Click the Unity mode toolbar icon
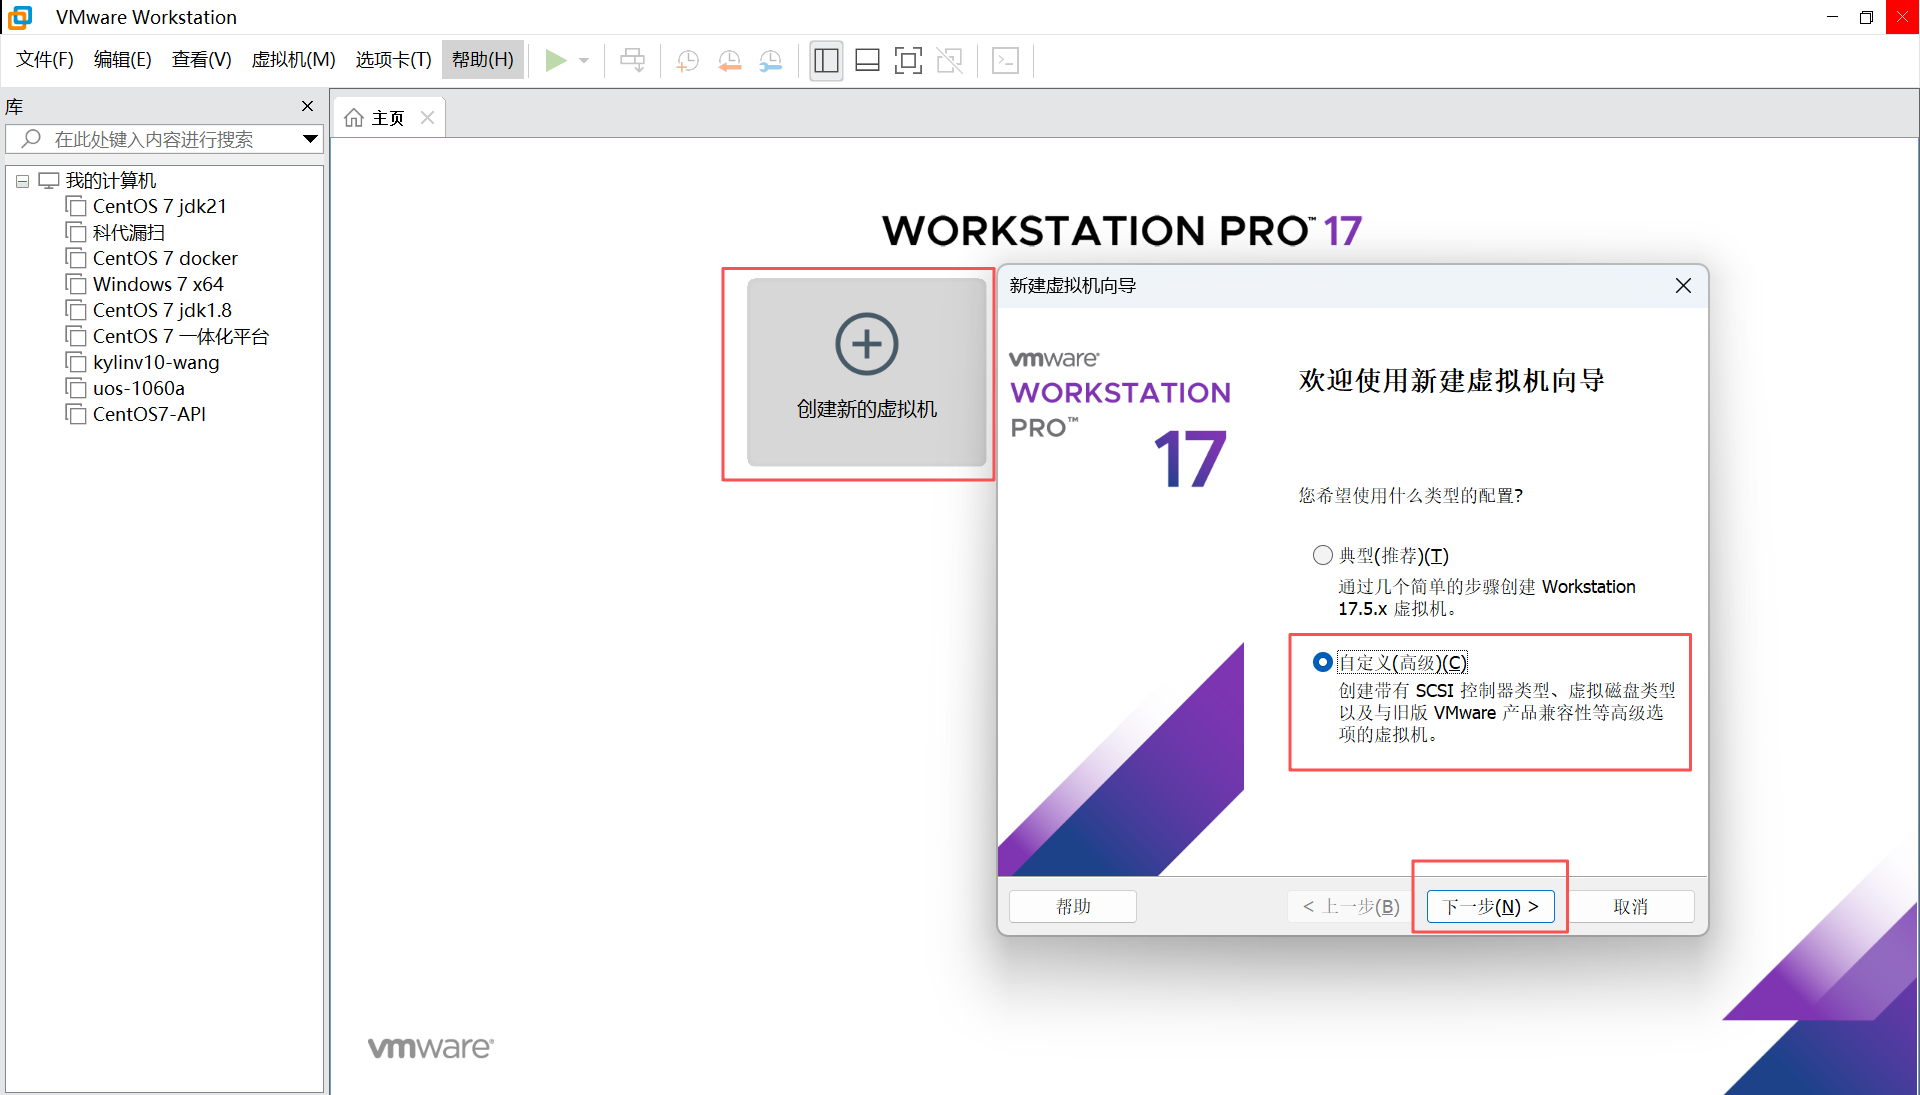This screenshot has height=1095, width=1920. click(950, 61)
